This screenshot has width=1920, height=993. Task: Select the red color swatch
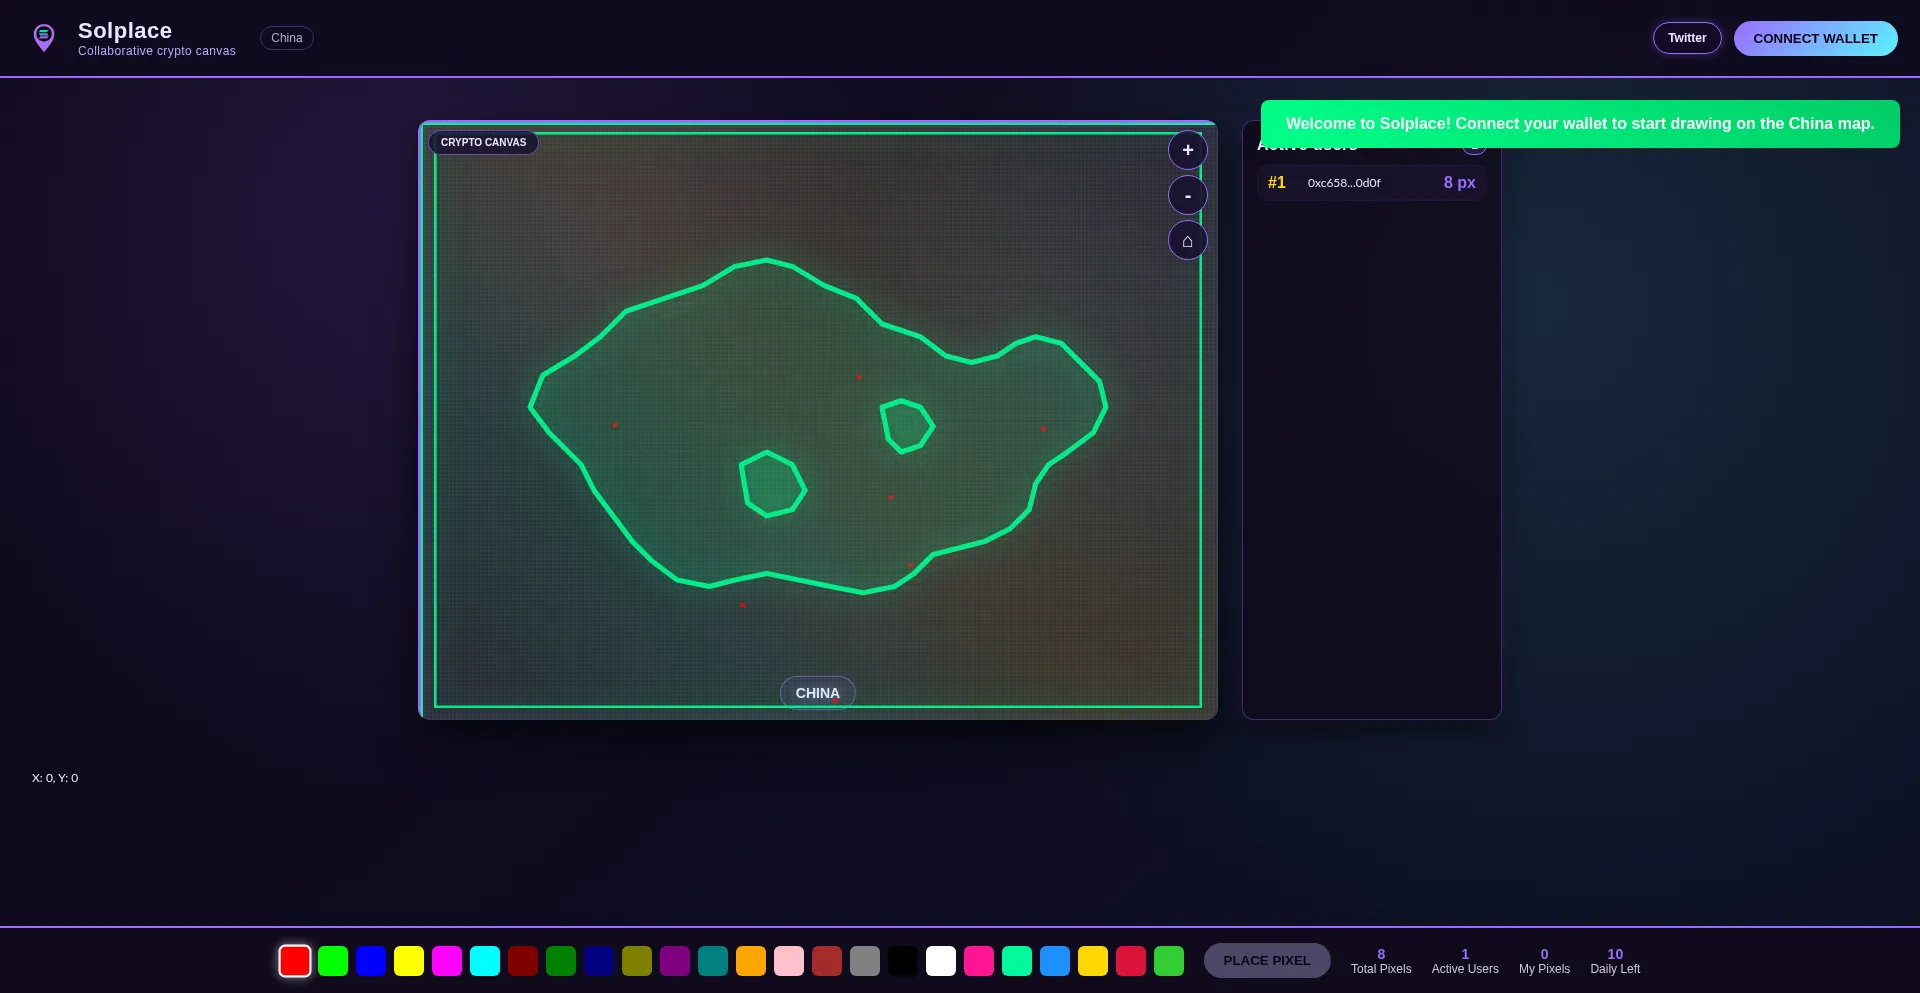click(x=295, y=961)
